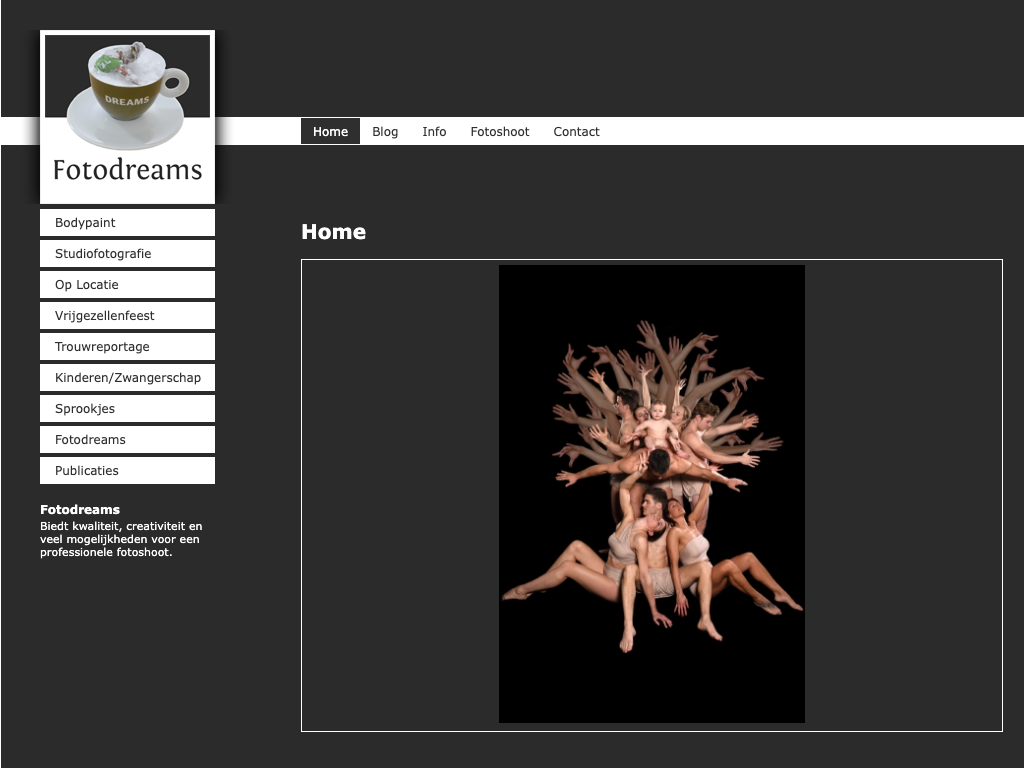Click the coffee cup logo image
This screenshot has width=1024, height=768.
127,91
